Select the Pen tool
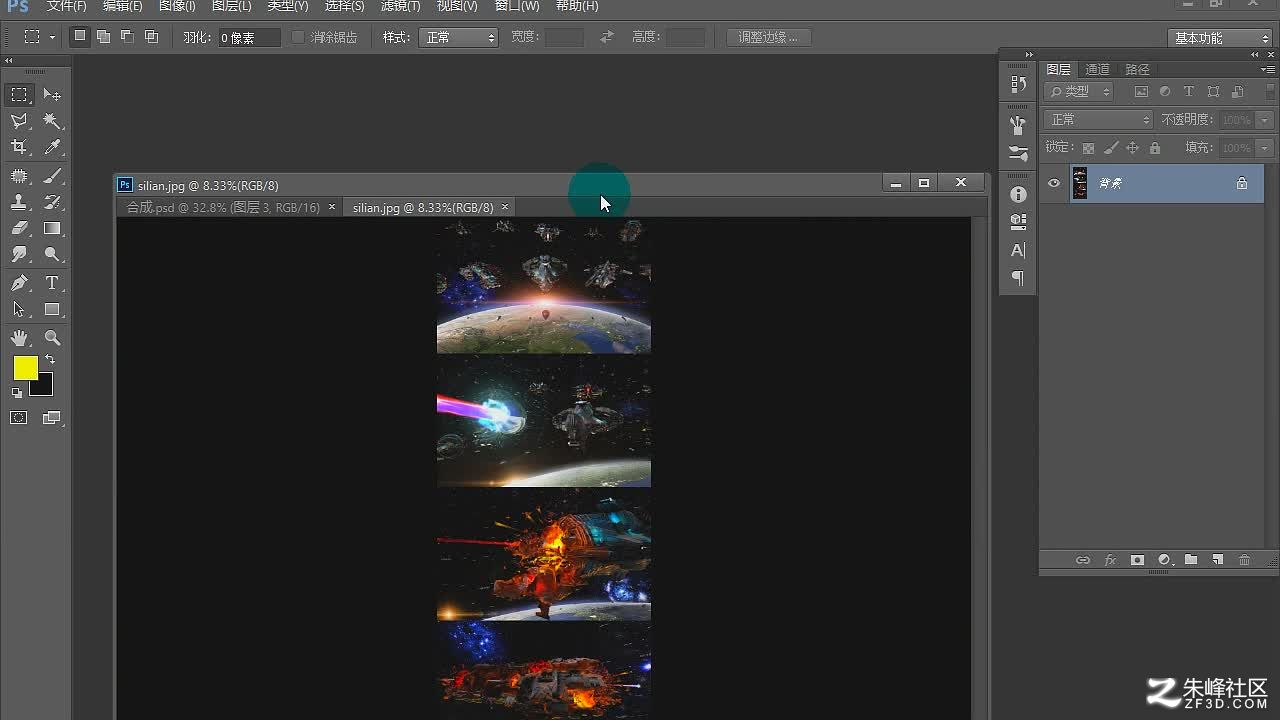The width and height of the screenshot is (1280, 720). click(19, 283)
